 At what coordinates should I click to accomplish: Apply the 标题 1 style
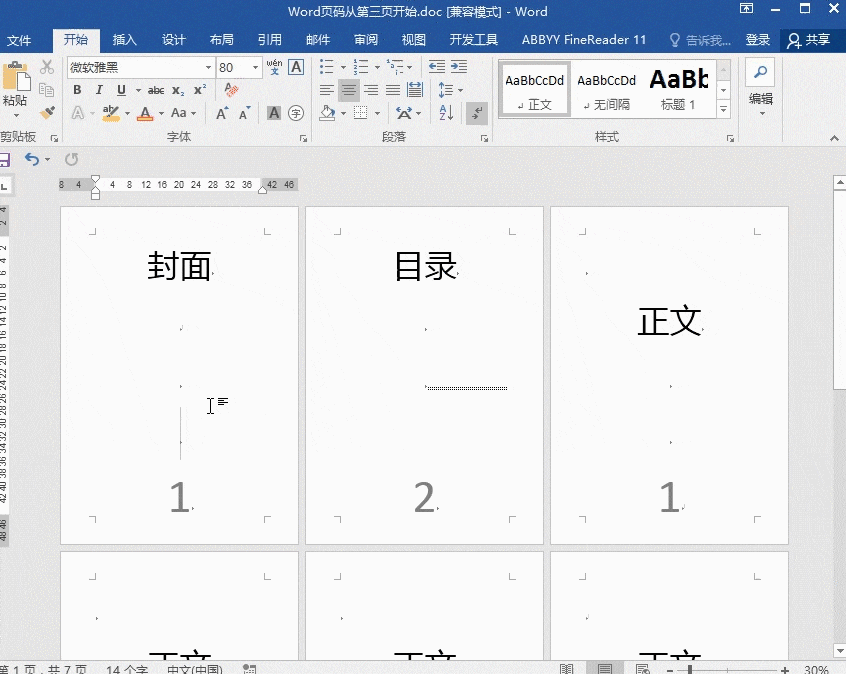point(678,89)
